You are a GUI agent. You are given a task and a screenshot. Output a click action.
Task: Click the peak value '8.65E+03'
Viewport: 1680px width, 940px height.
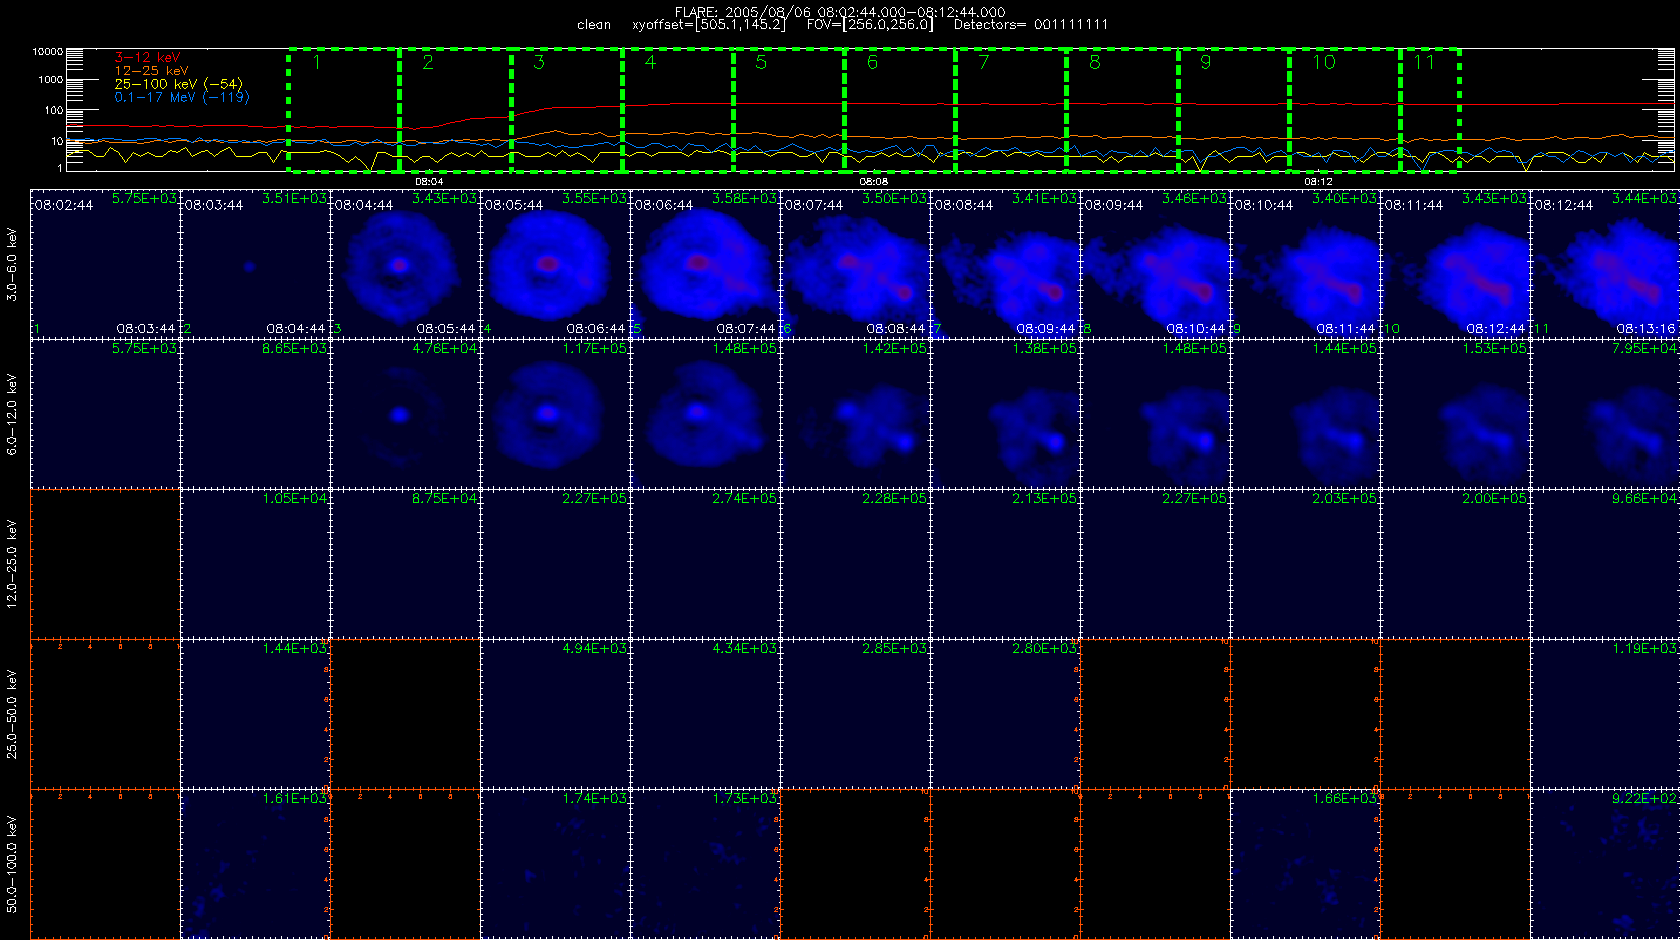[x=295, y=348]
